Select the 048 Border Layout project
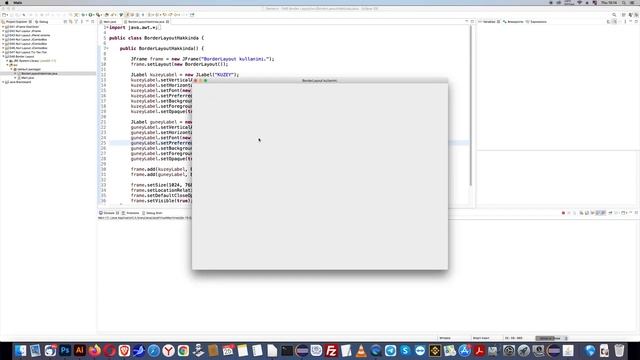This screenshot has width=640, height=360. click(x=21, y=56)
